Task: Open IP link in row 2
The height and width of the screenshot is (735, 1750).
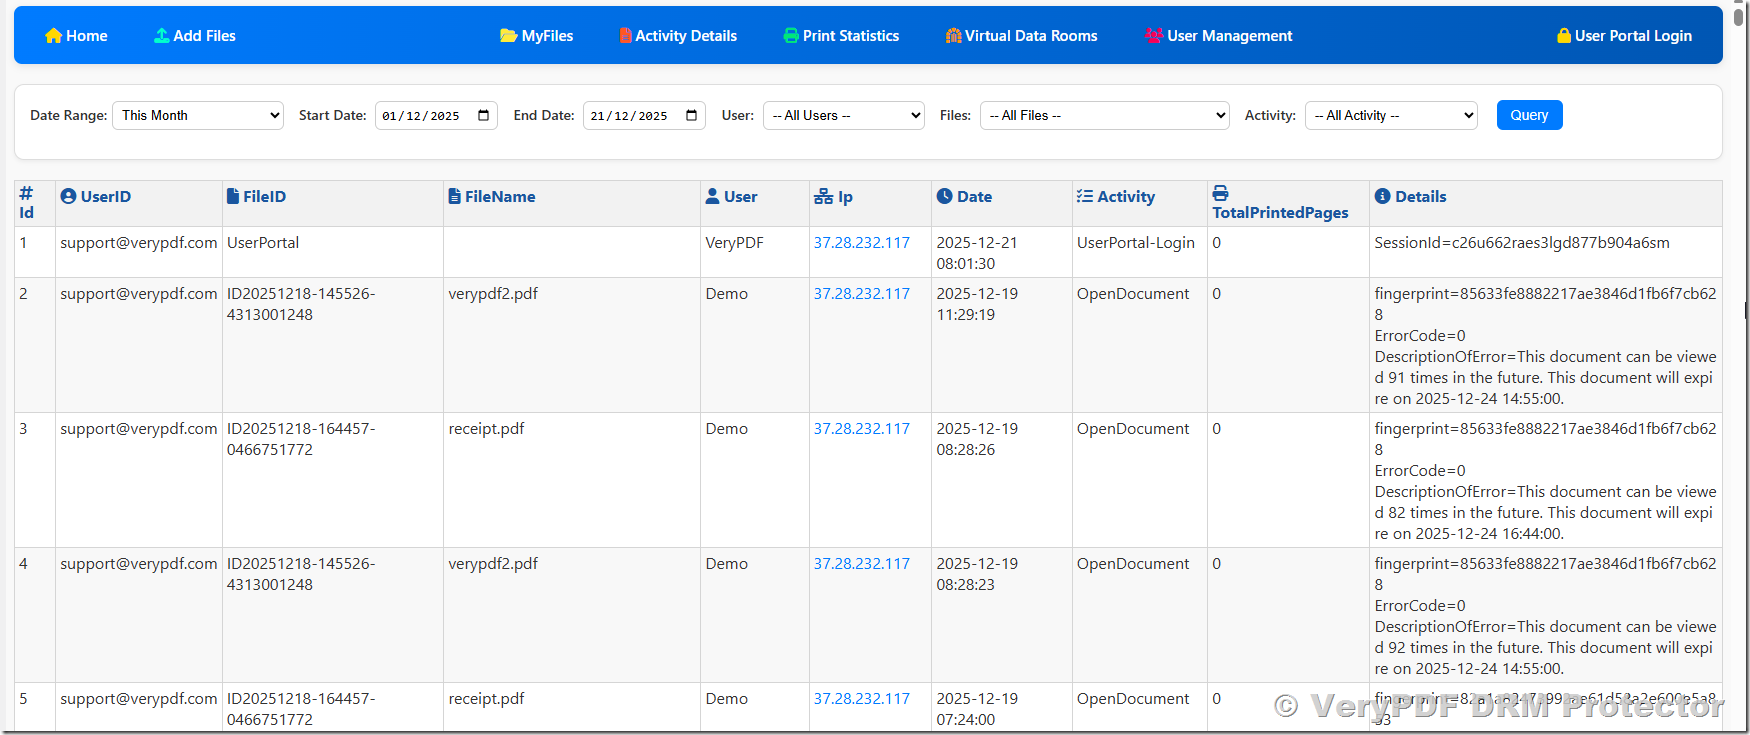Action: coord(862,294)
